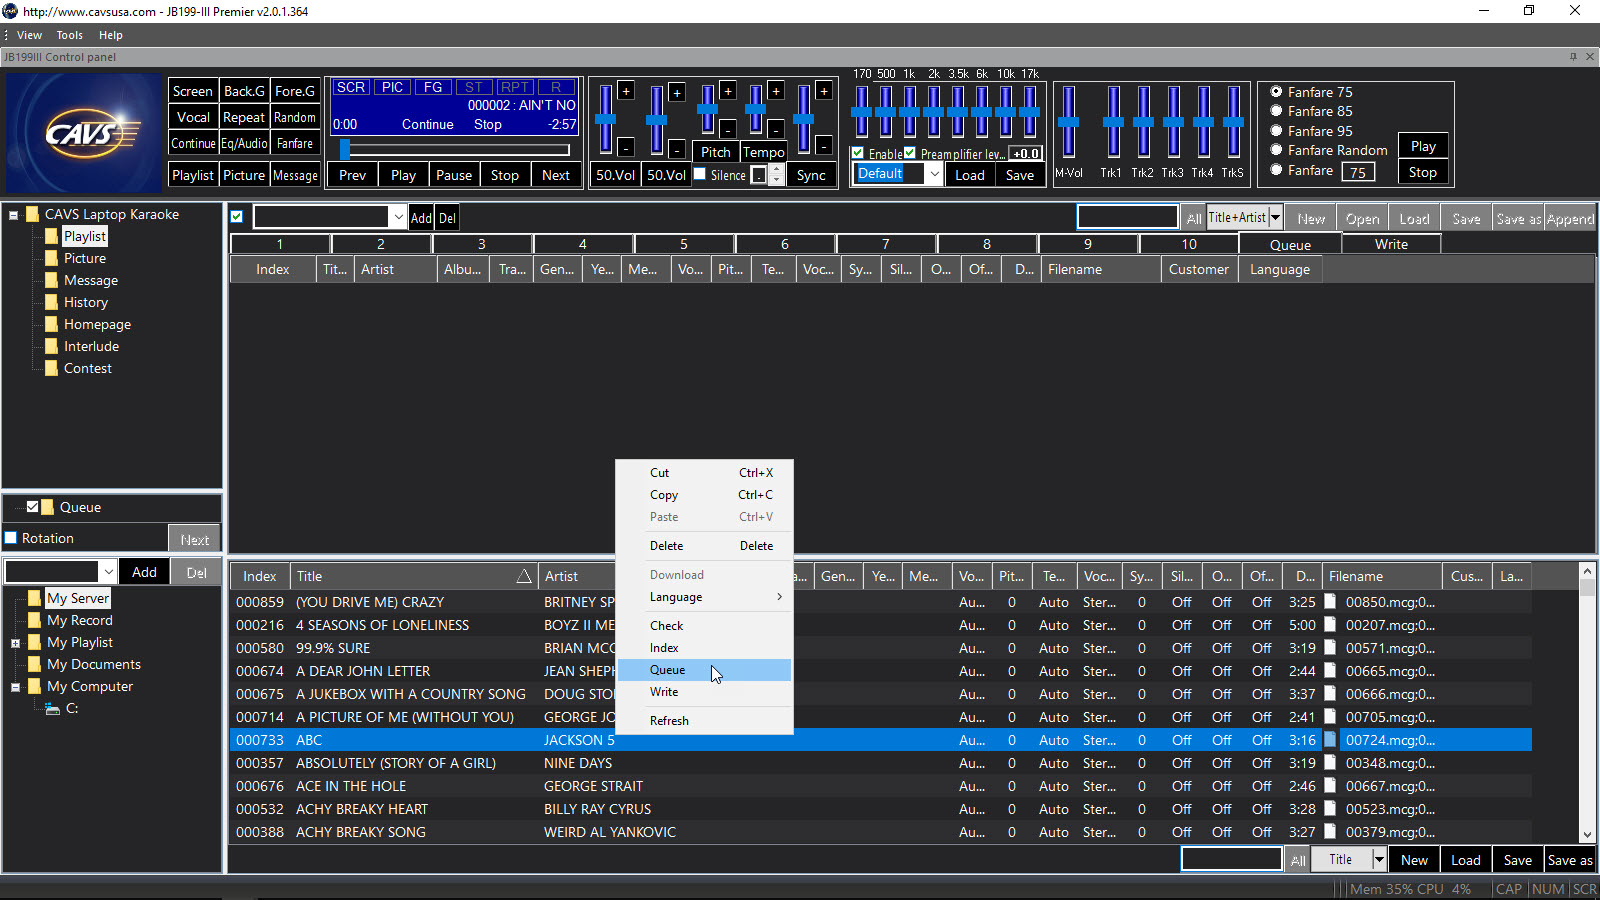Click the 170 Hz equalizer band slider
Image resolution: width=1600 pixels, height=900 pixels.
click(862, 111)
